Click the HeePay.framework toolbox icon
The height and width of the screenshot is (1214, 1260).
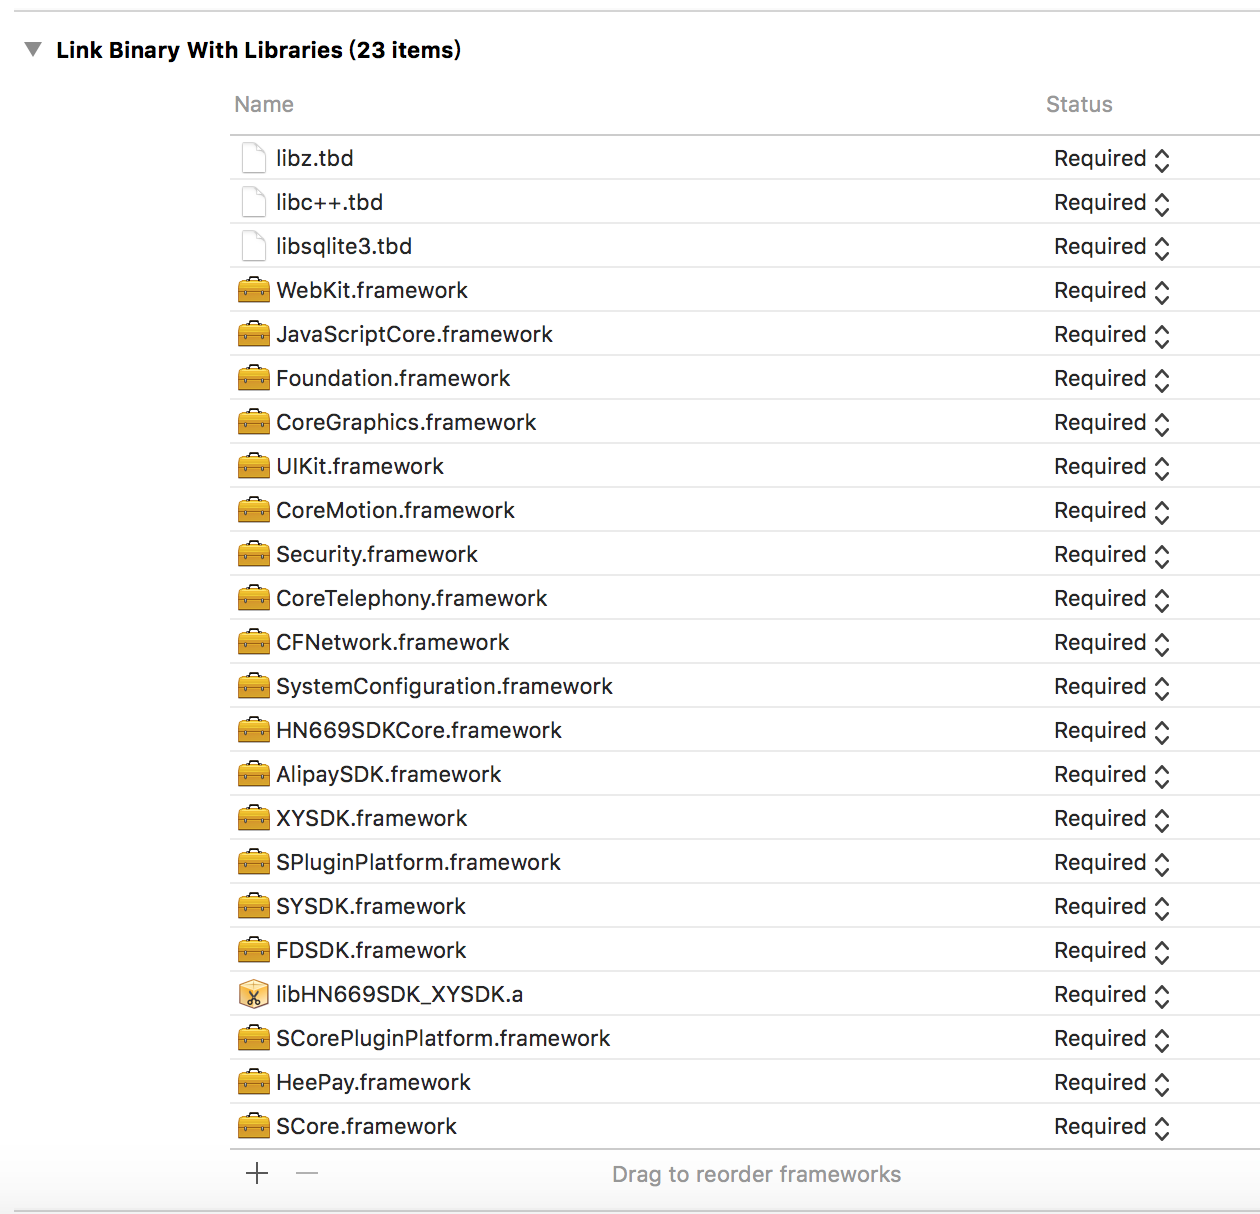click(x=254, y=1082)
